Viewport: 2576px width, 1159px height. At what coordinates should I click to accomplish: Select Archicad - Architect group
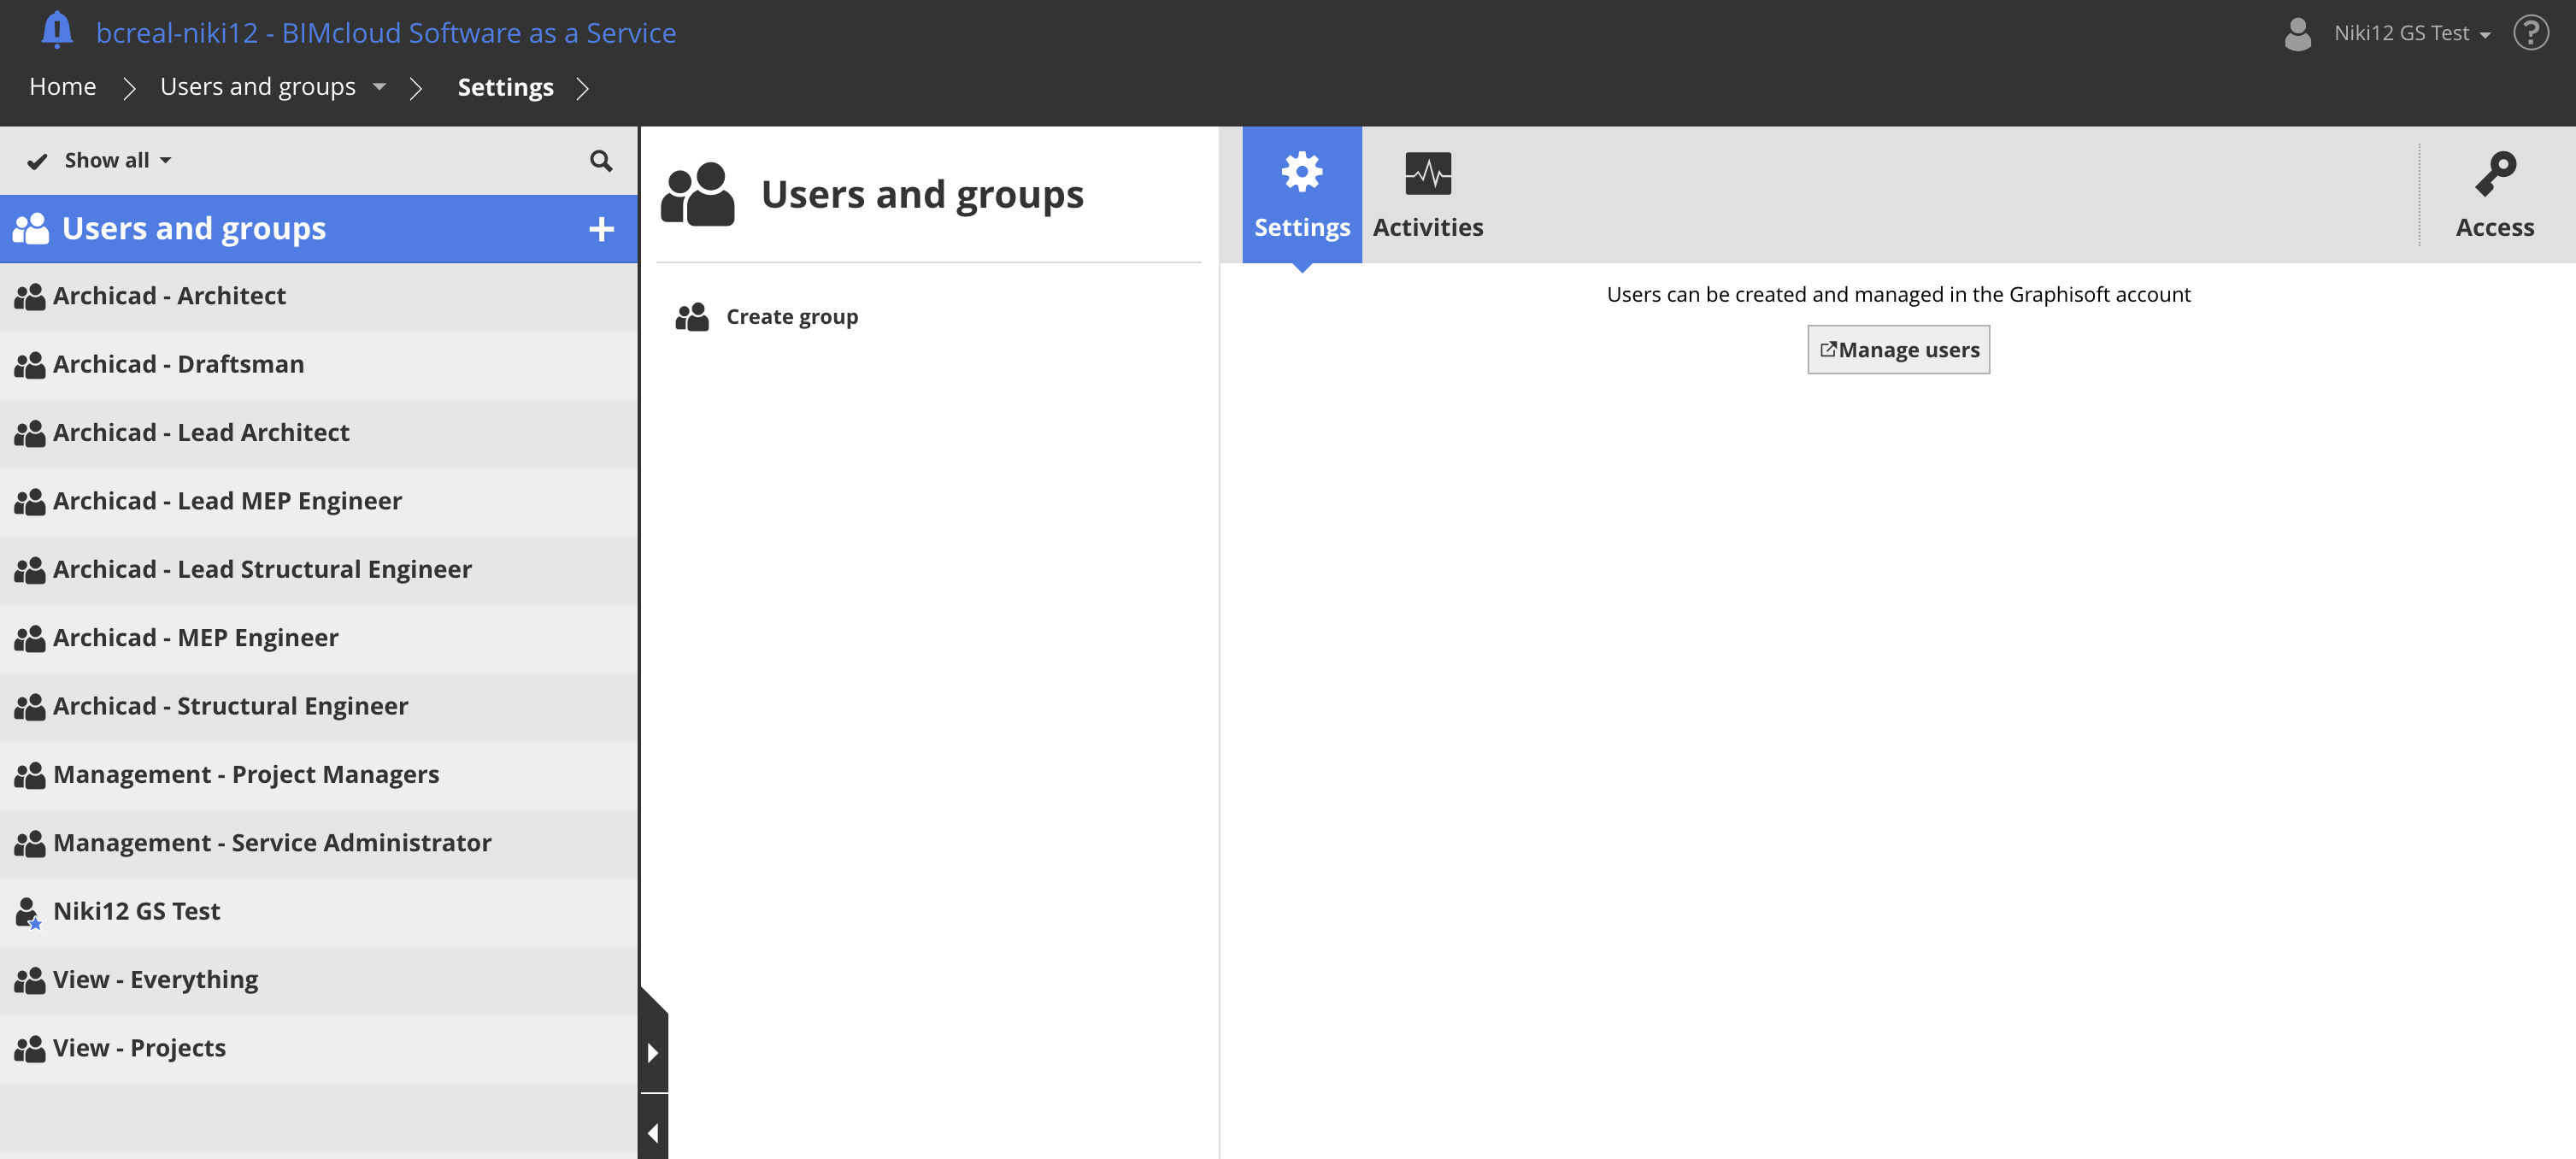point(319,297)
